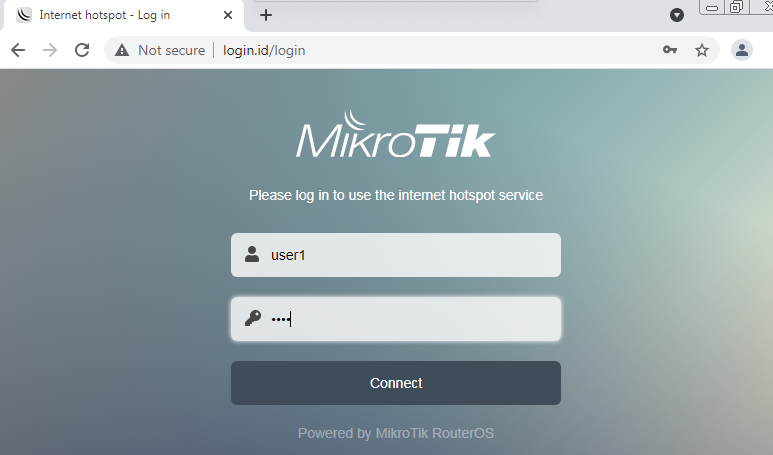Click the key icon in password field
Screen dimensions: 773x455
point(252,318)
